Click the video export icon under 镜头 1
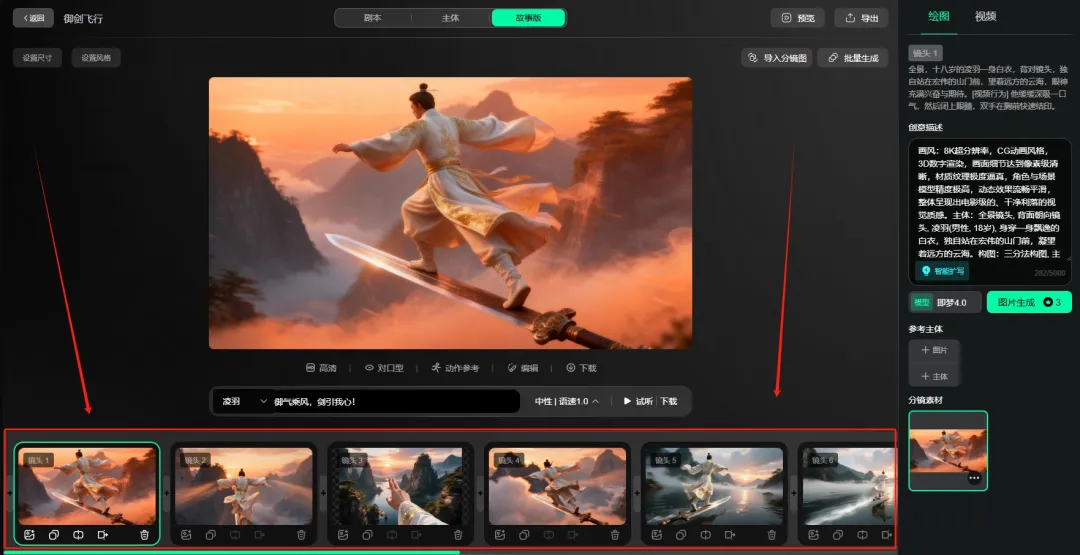 pos(103,535)
